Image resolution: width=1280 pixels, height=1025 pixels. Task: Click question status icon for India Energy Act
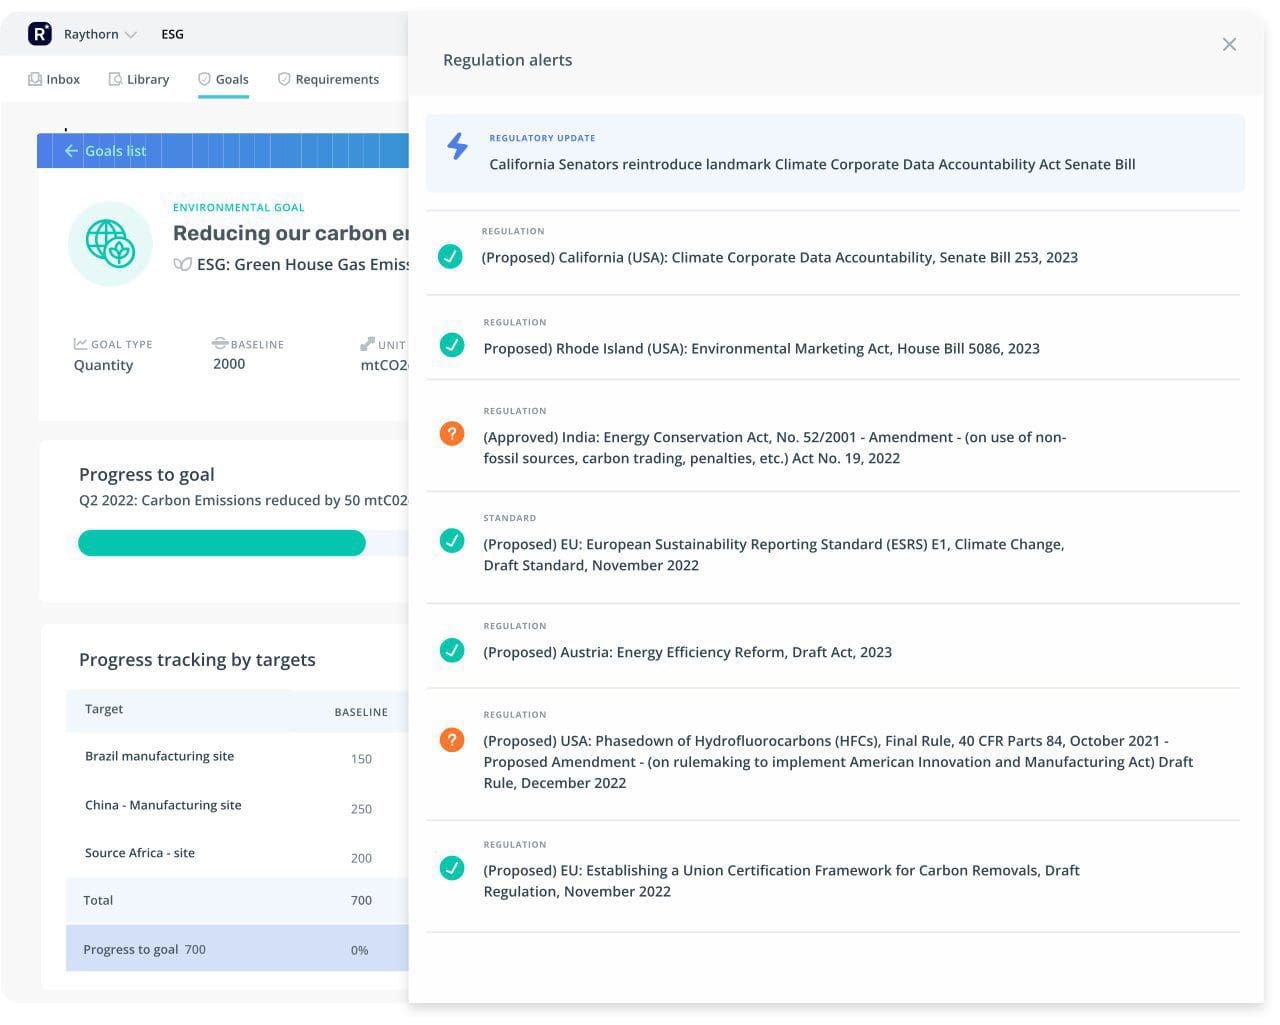[452, 434]
